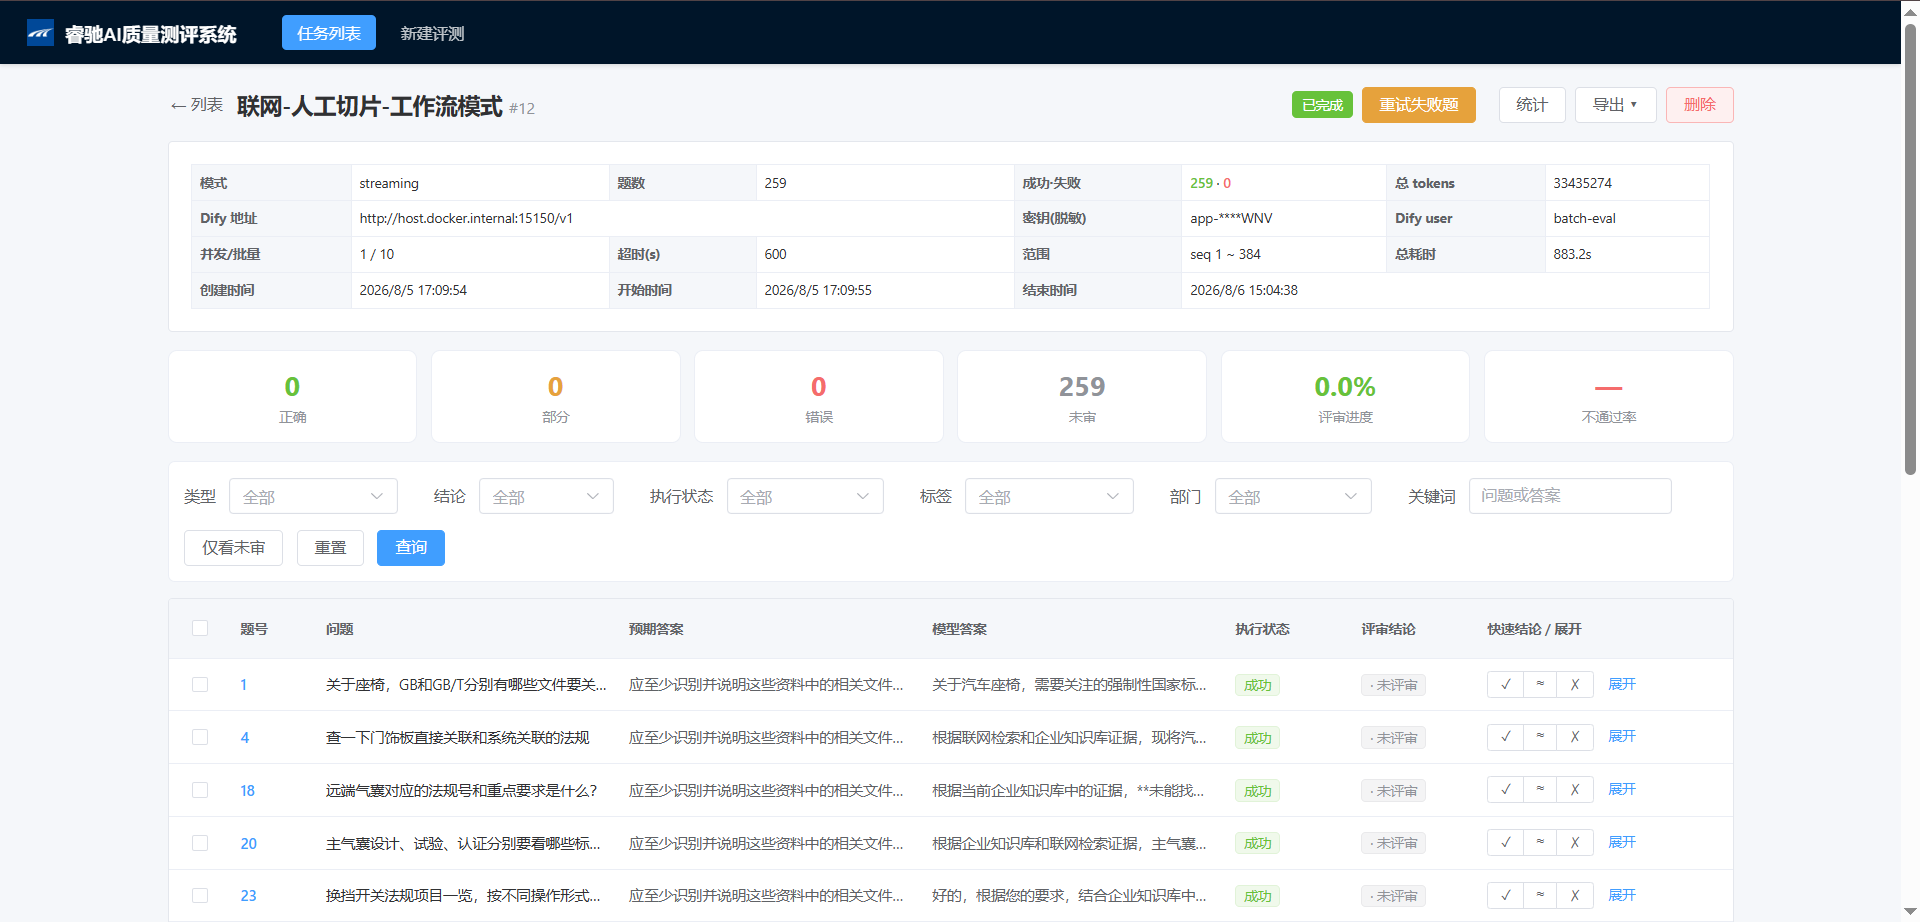Mark question 1 as wrong with X
This screenshot has height=922, width=1920.
coord(1575,684)
